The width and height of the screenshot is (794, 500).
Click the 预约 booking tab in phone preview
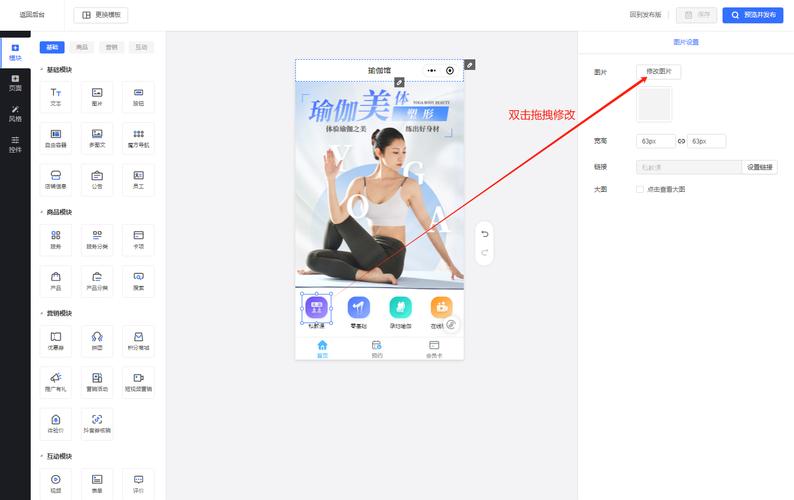click(377, 349)
